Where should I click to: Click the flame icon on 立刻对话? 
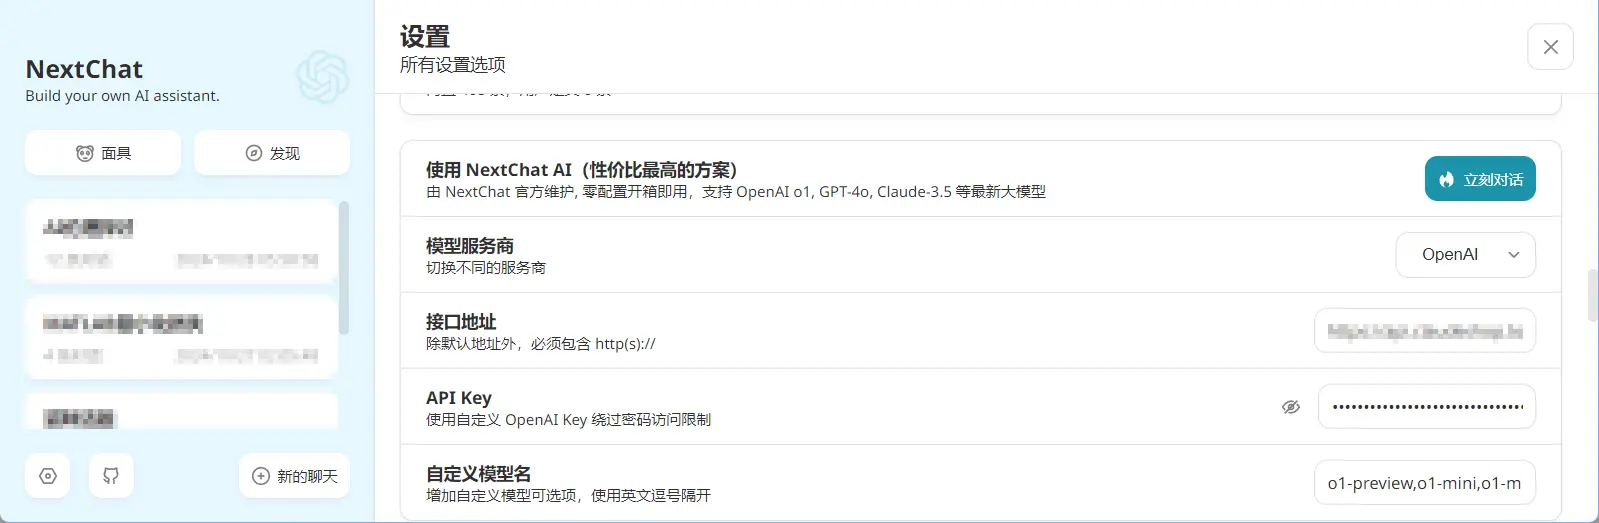tap(1446, 180)
